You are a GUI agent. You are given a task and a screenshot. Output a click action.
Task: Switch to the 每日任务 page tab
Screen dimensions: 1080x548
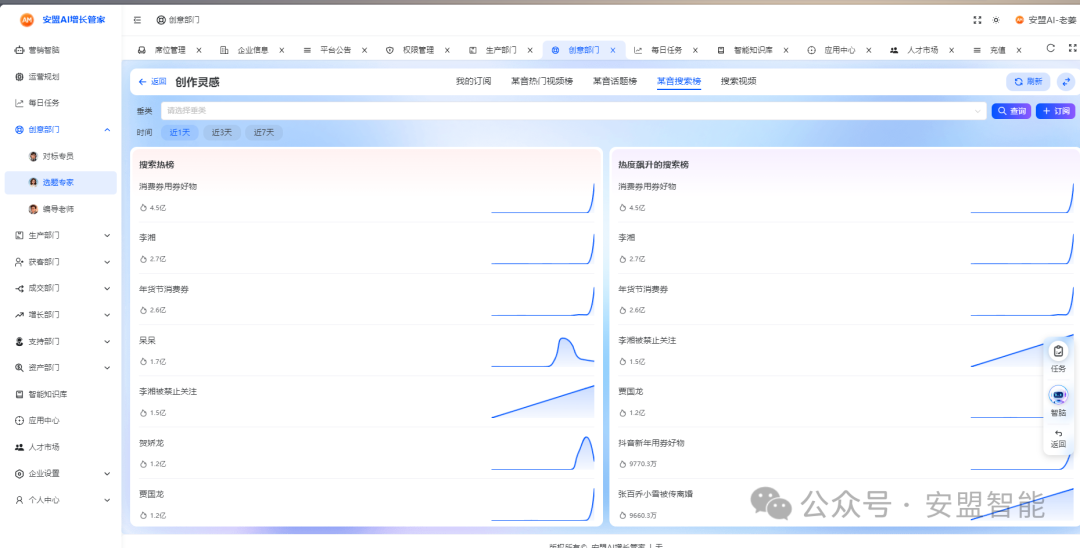pyautogui.click(x=667, y=50)
